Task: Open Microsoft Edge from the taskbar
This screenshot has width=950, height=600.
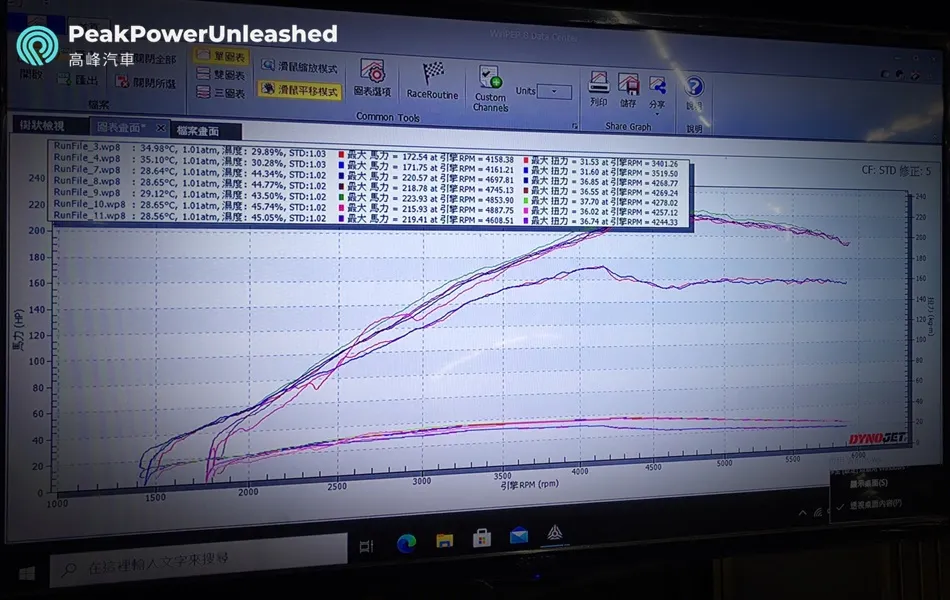Action: (407, 542)
